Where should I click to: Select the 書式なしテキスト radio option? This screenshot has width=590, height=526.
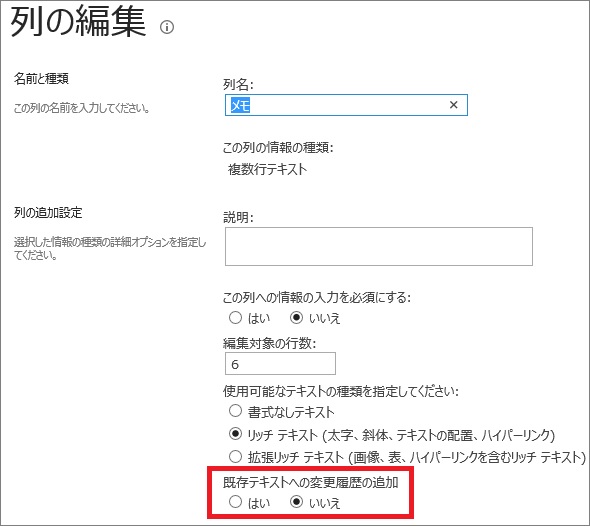(235, 411)
